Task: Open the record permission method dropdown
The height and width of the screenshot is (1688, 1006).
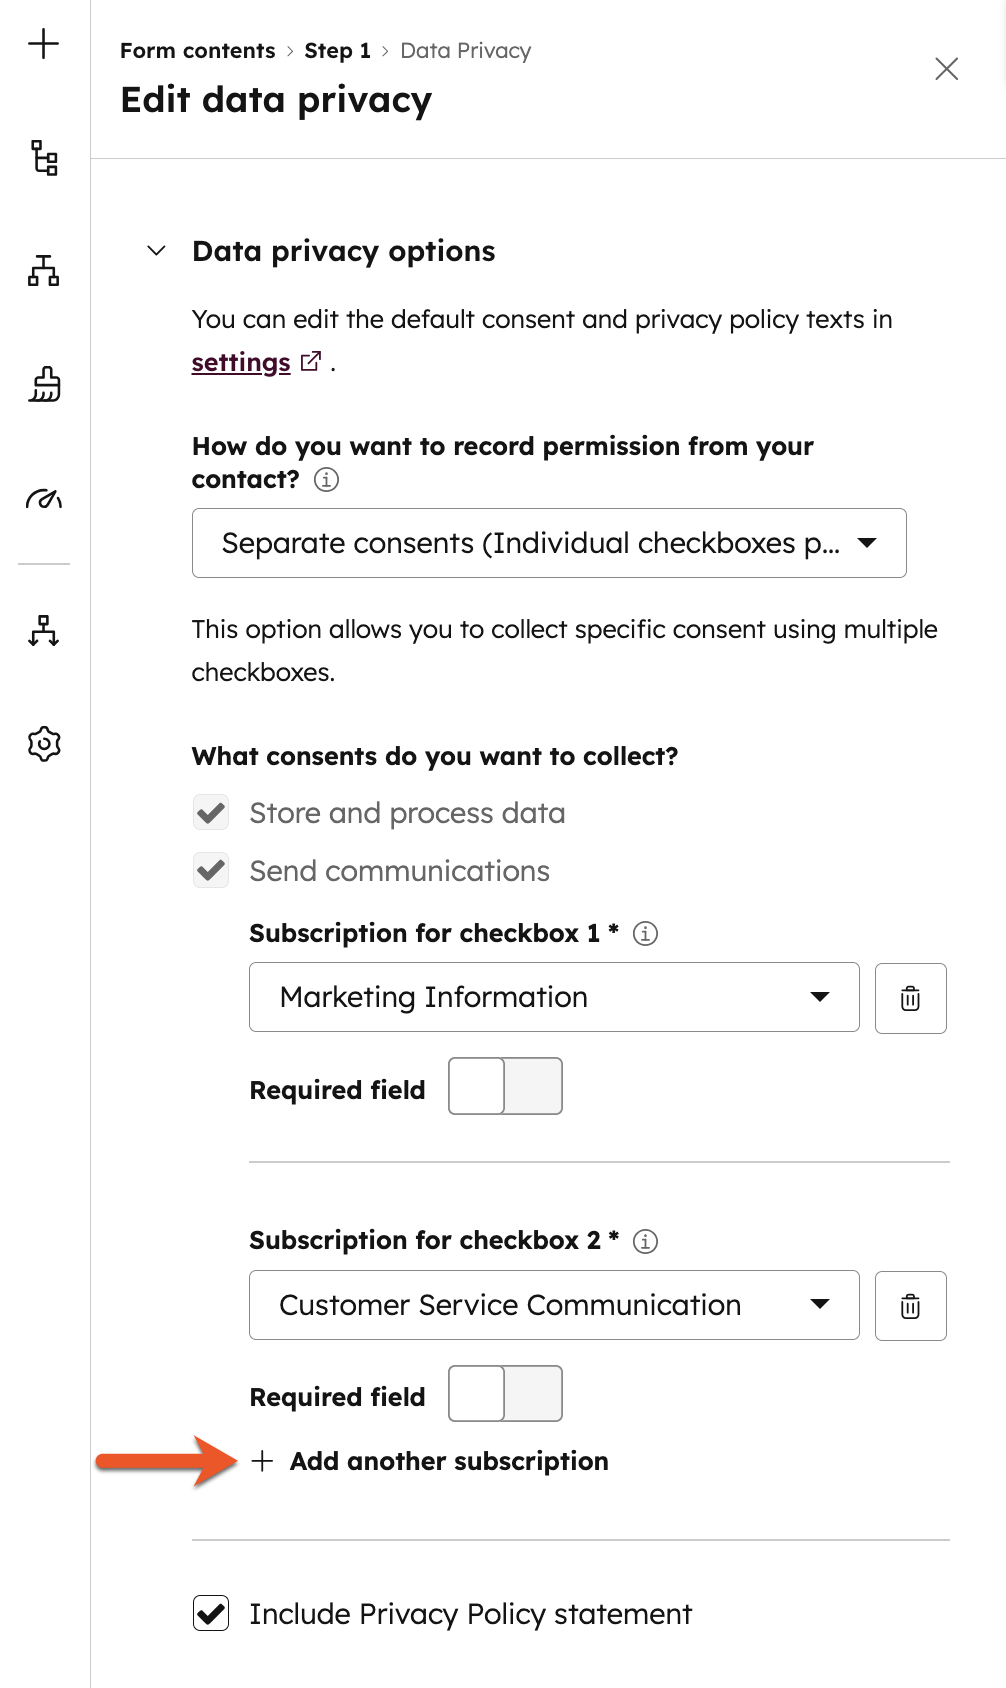Action: click(x=549, y=543)
